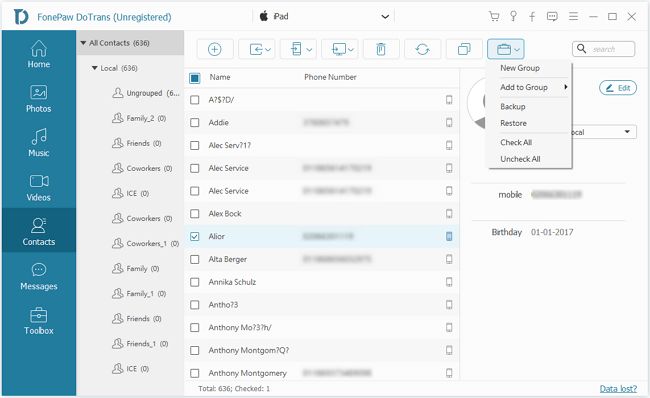This screenshot has height=398, width=650.
Task: Open the iPad device selector dropdown
Action: click(323, 17)
